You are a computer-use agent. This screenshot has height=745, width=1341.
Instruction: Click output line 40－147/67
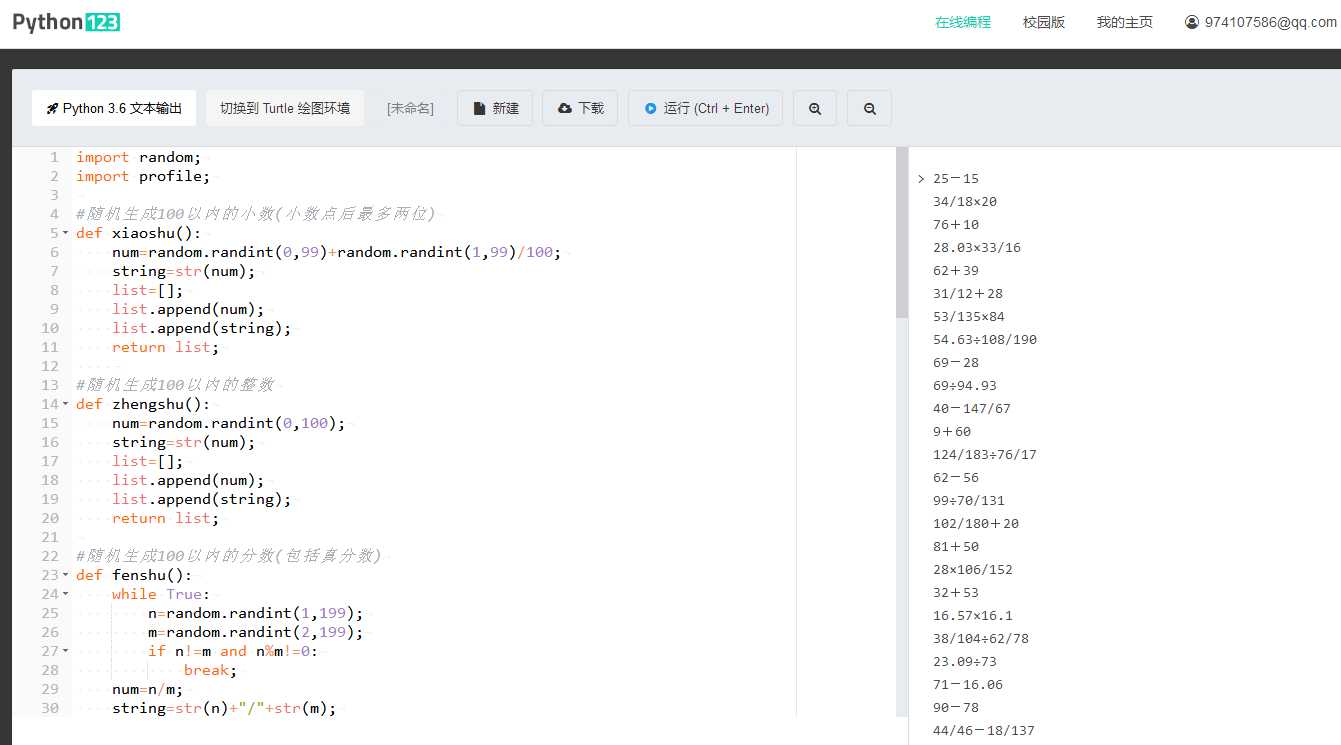click(972, 409)
